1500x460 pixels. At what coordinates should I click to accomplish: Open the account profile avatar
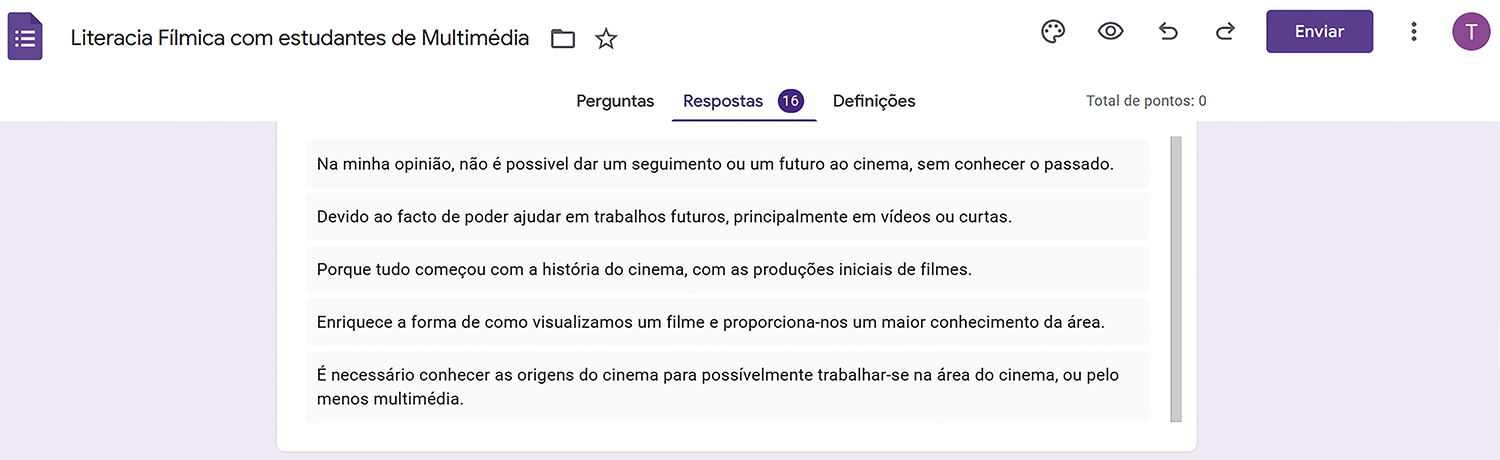1470,32
